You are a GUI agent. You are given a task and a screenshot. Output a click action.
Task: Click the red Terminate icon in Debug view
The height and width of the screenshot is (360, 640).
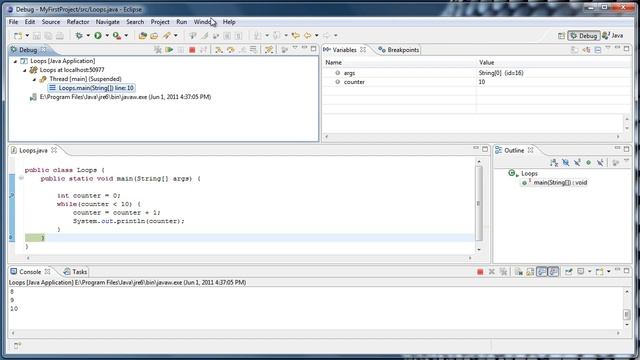[x=192, y=50]
